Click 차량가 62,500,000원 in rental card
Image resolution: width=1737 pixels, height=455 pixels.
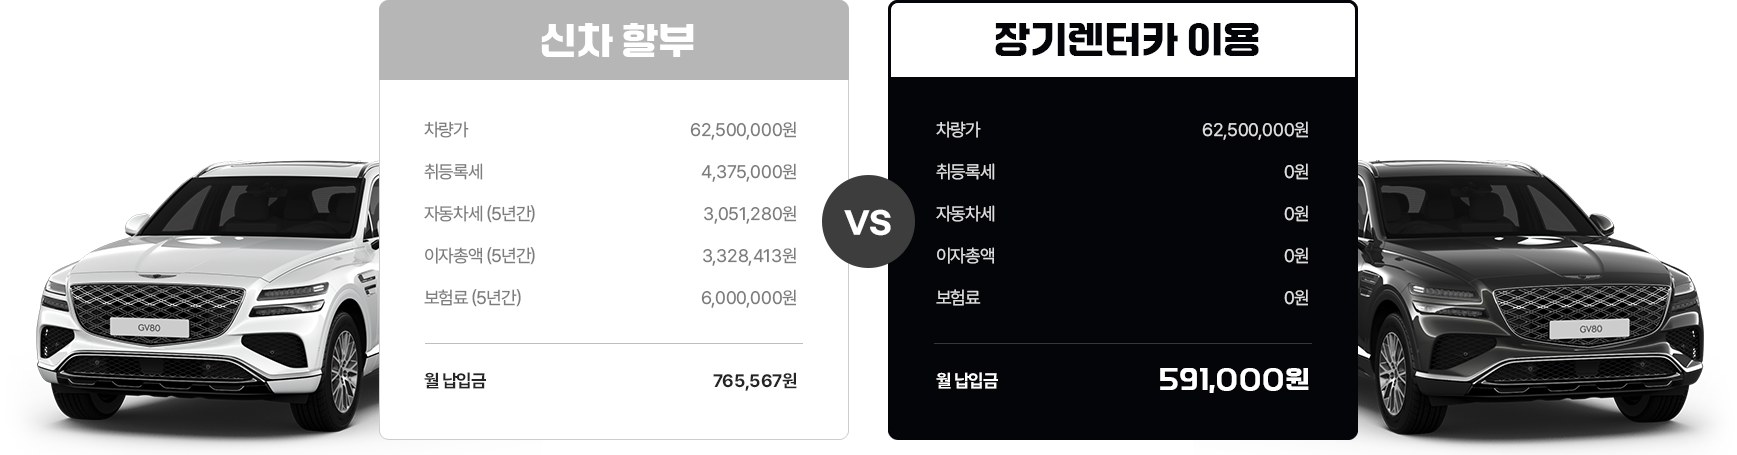click(1255, 130)
